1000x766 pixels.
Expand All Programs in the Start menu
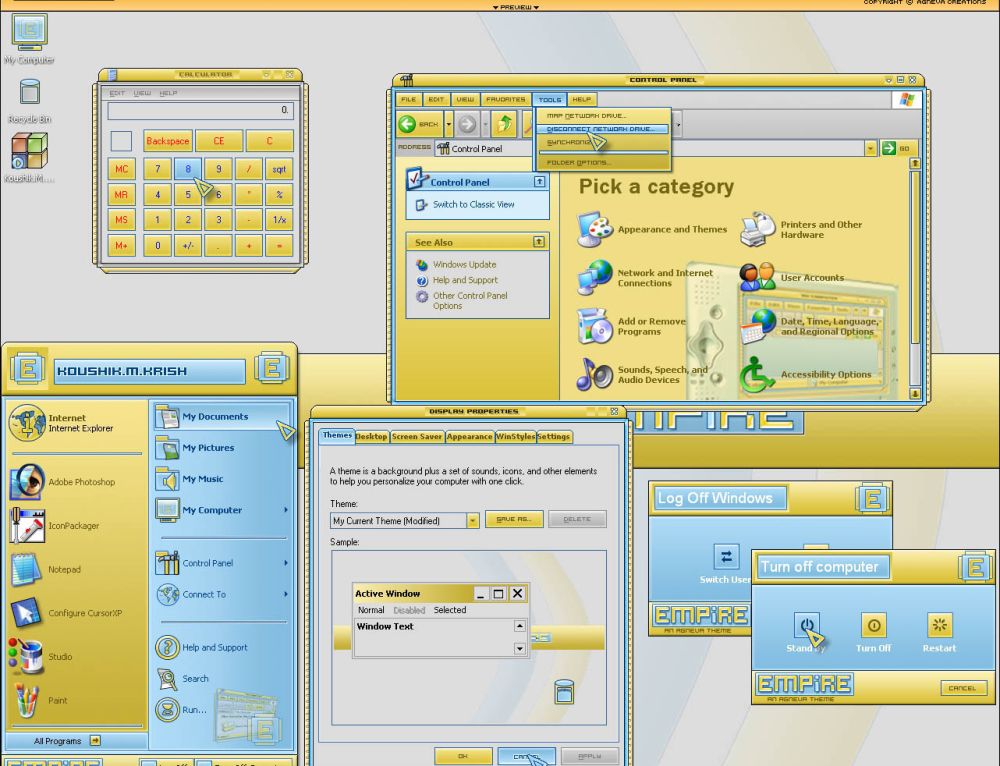click(x=66, y=741)
